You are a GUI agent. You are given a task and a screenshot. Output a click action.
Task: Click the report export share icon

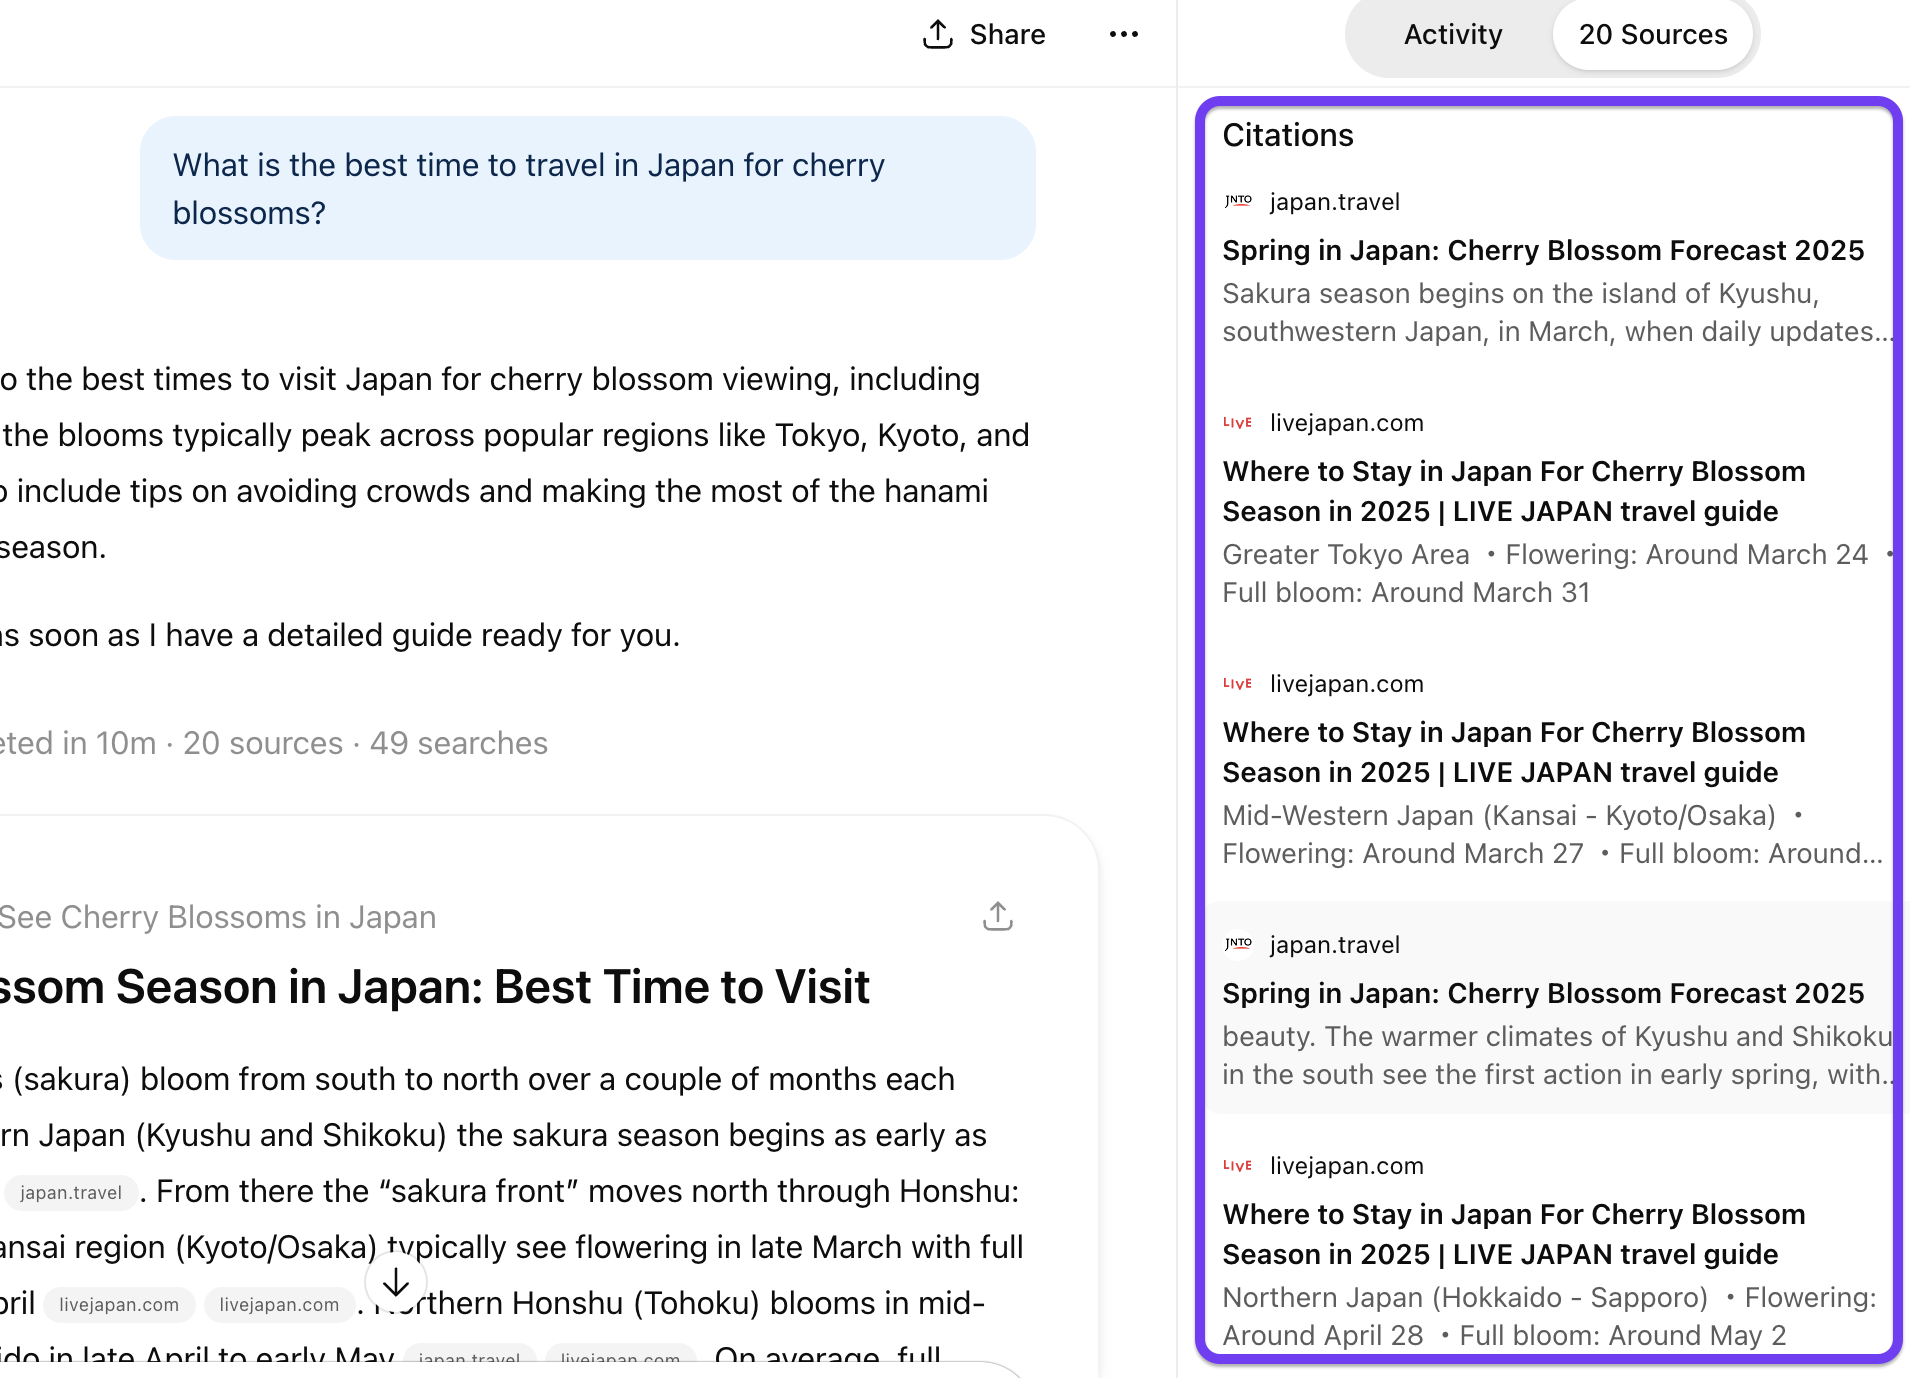(997, 916)
